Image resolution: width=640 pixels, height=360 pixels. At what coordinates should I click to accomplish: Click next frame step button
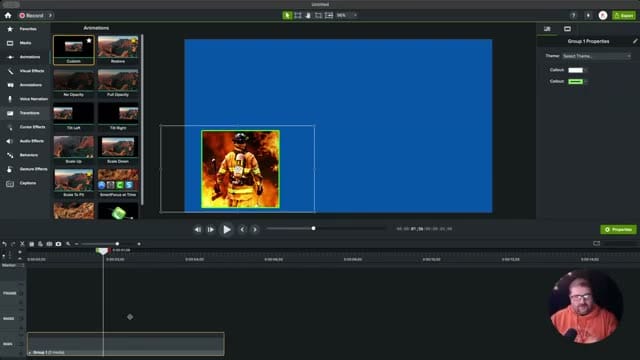211,230
